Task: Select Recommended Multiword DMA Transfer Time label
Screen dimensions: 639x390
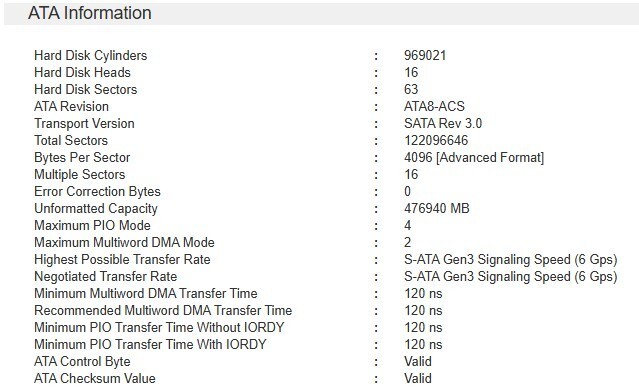Action: point(163,311)
